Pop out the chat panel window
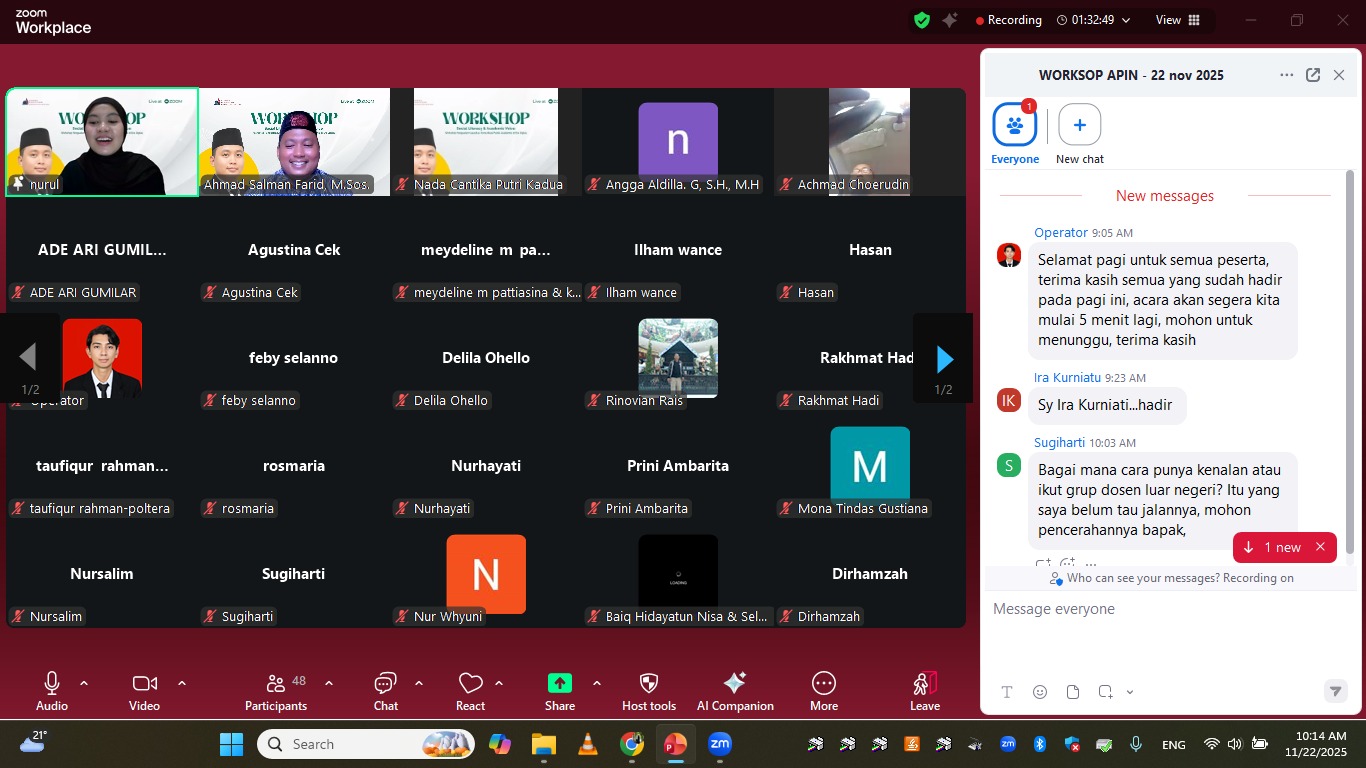The width and height of the screenshot is (1366, 768). click(x=1313, y=75)
